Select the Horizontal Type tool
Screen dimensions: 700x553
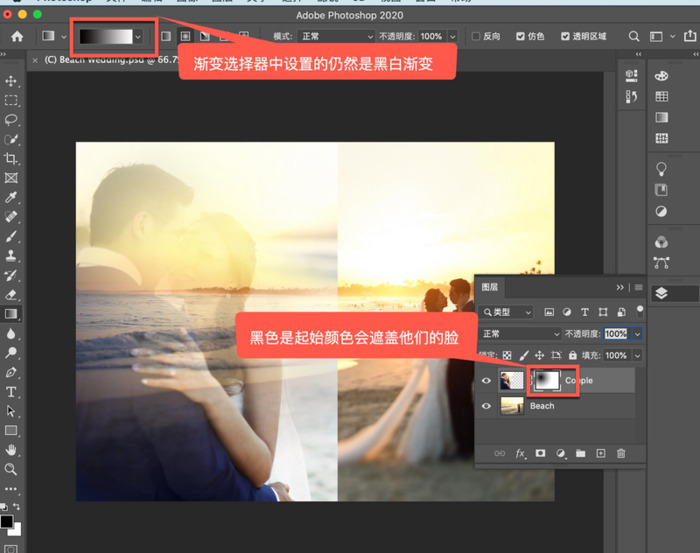(11, 392)
